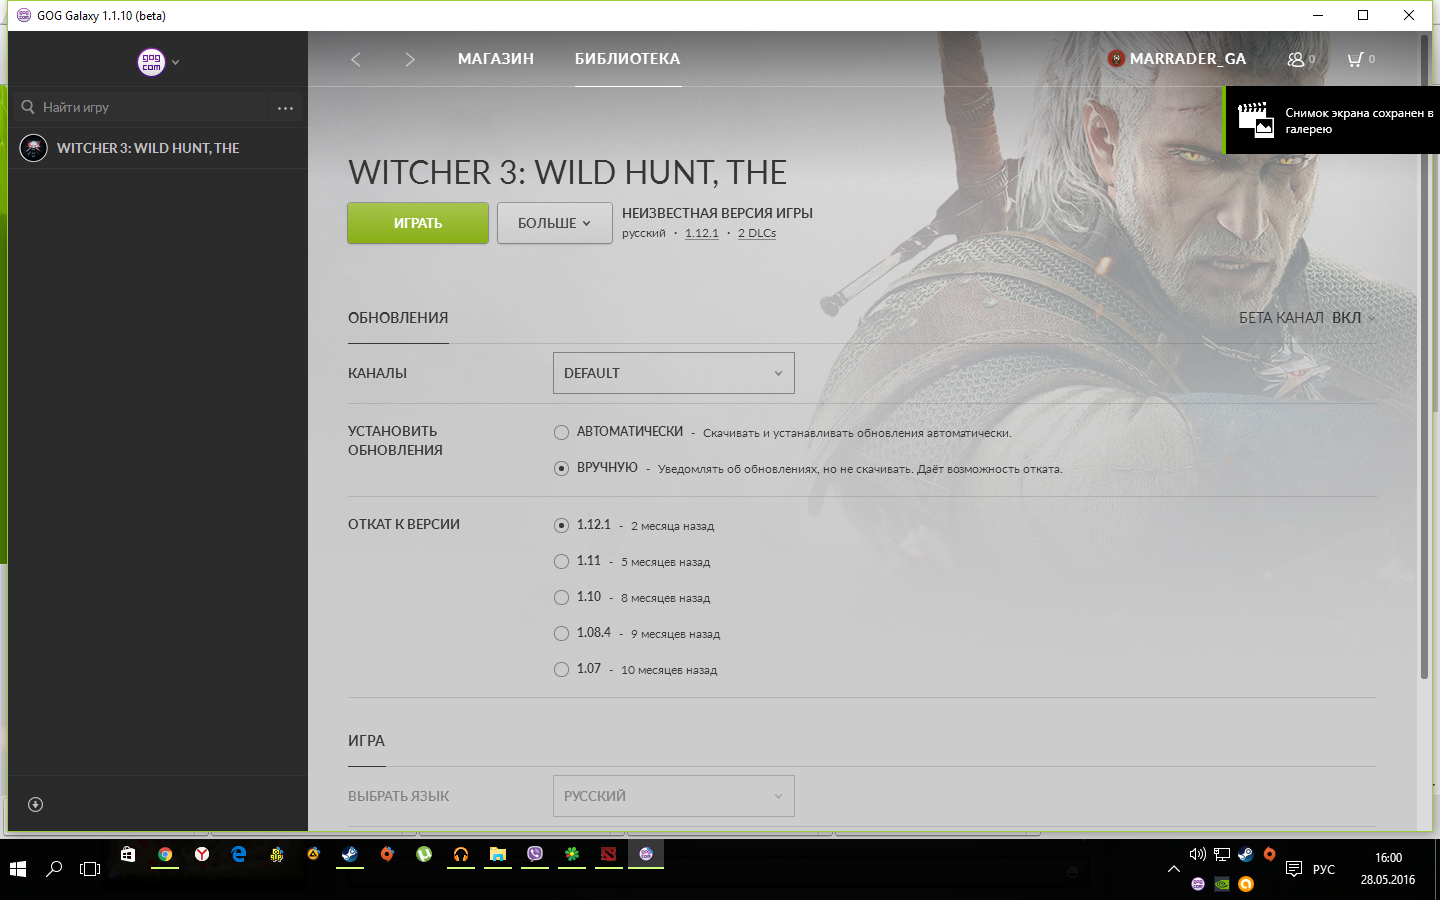Image resolution: width=1440 pixels, height=900 pixels.
Task: Open Windows Start menu
Action: [18, 869]
